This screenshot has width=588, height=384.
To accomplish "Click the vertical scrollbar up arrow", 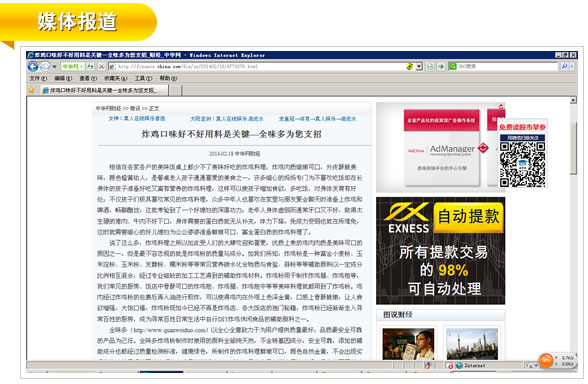I will [573, 100].
